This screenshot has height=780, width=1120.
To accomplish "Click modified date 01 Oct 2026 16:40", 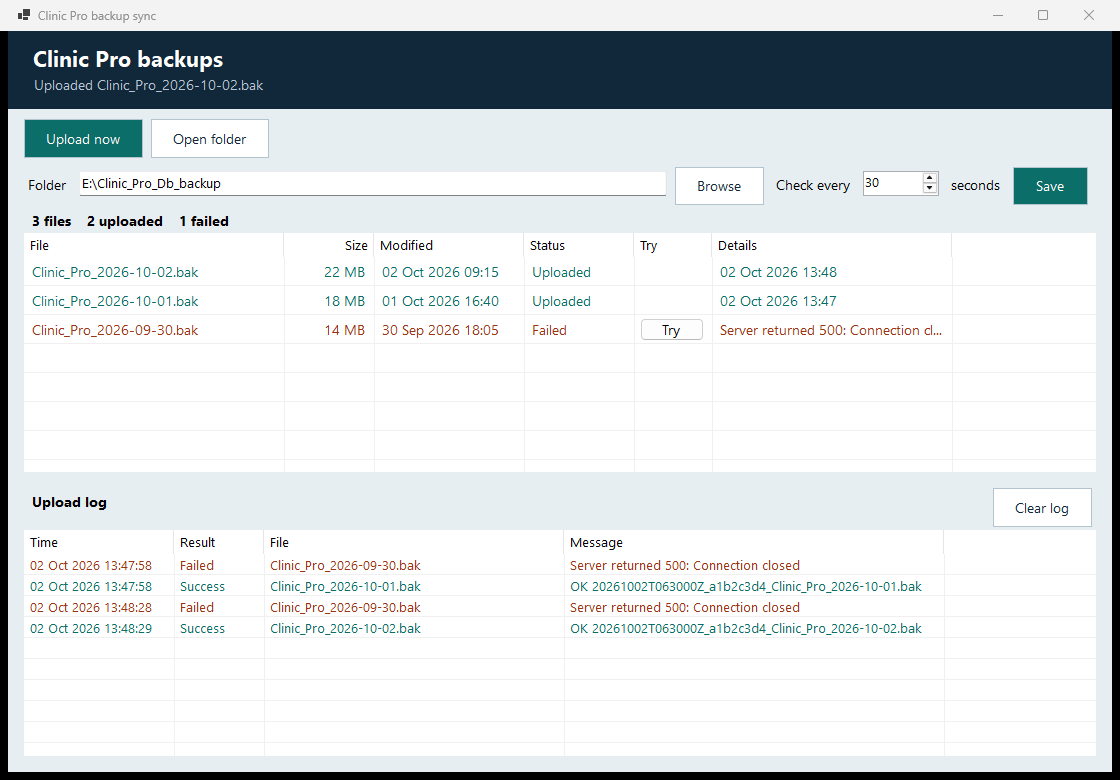I will pos(441,301).
